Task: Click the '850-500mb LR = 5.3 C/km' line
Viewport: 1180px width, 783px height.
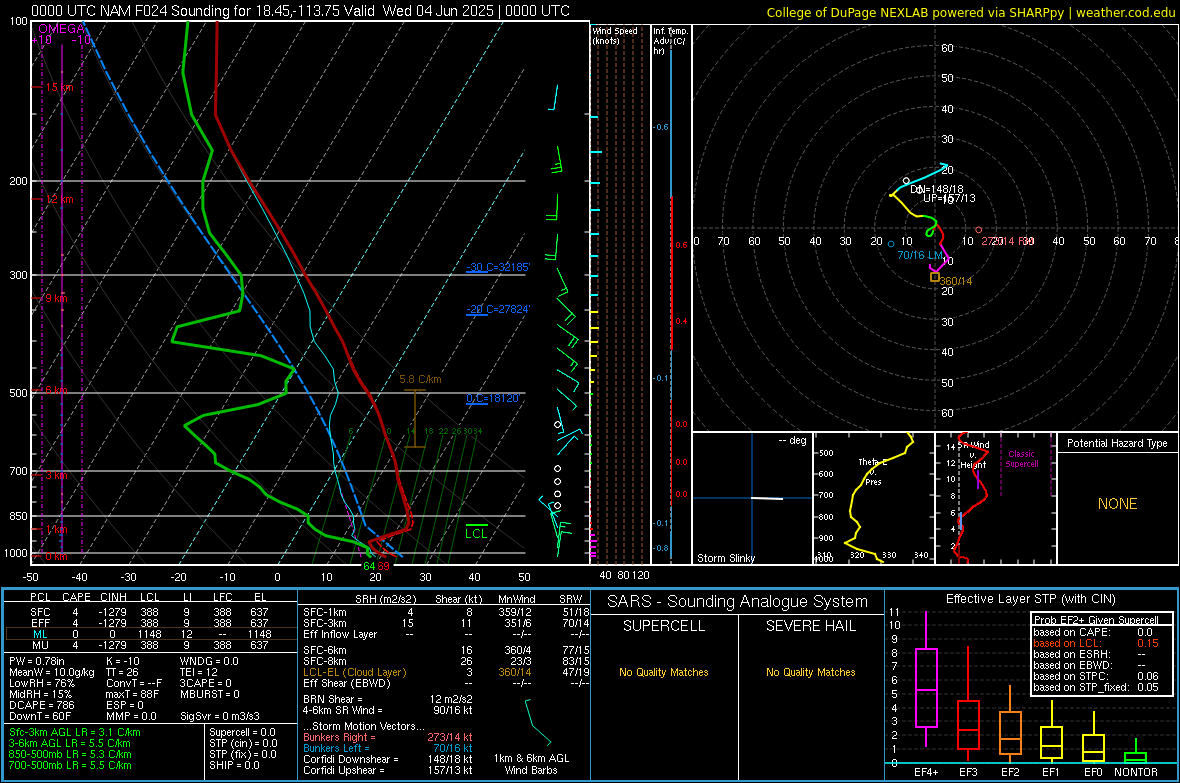Action: [x=70, y=754]
